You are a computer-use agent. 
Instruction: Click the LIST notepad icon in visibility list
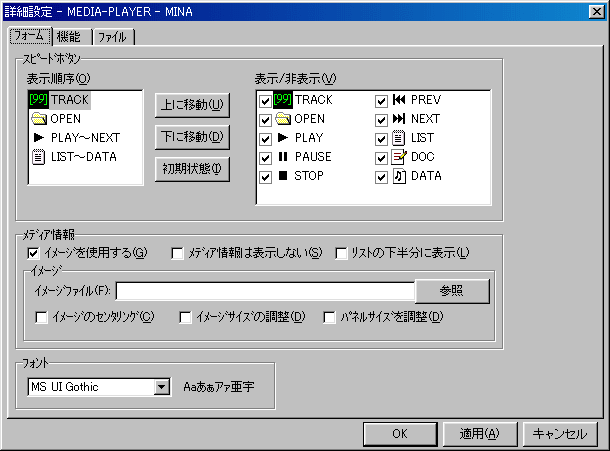(398, 138)
